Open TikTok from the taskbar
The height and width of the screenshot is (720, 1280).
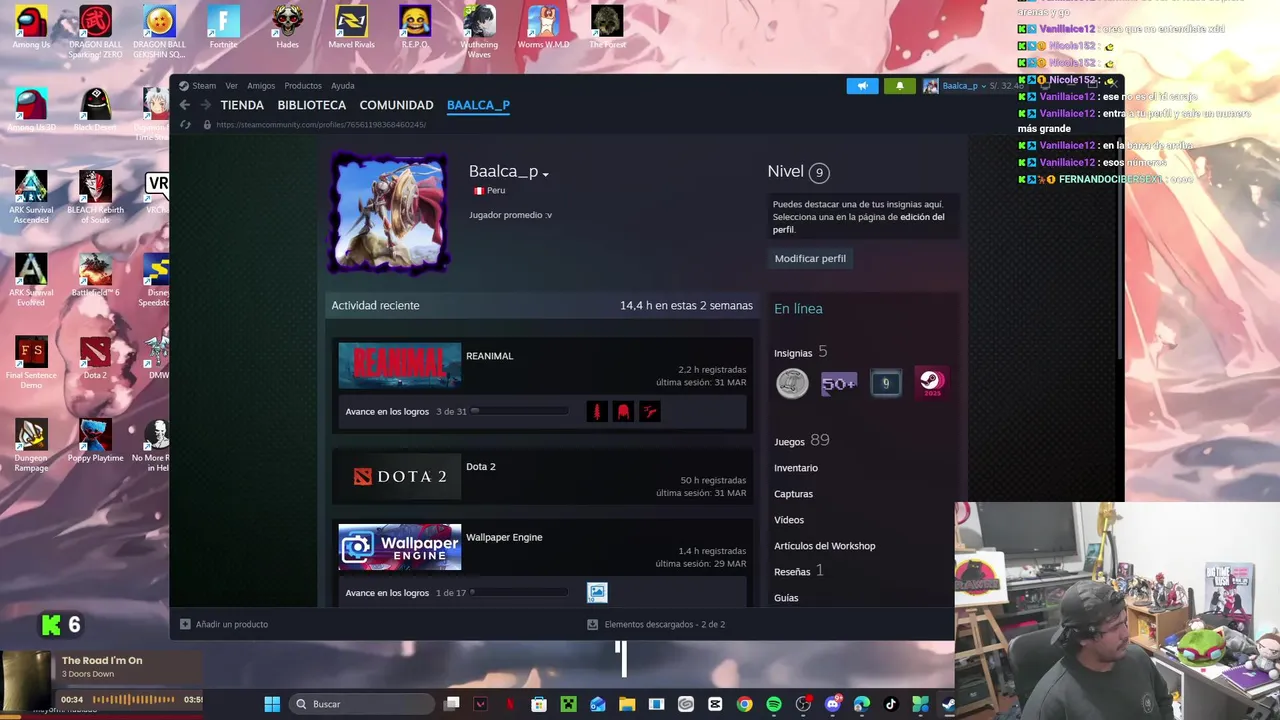tap(891, 704)
